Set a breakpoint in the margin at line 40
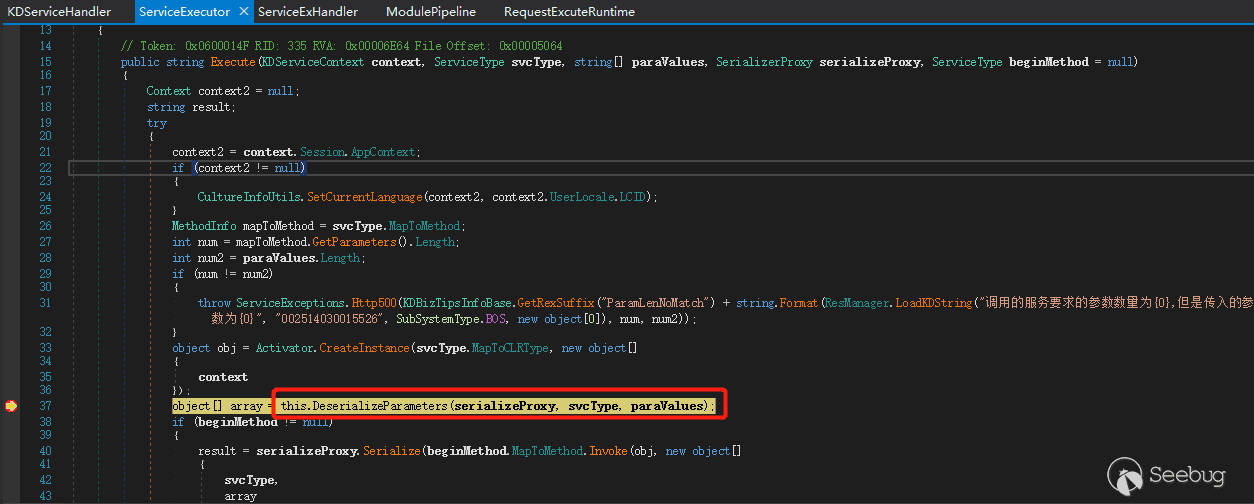This screenshot has height=504, width=1254. (x=11, y=451)
